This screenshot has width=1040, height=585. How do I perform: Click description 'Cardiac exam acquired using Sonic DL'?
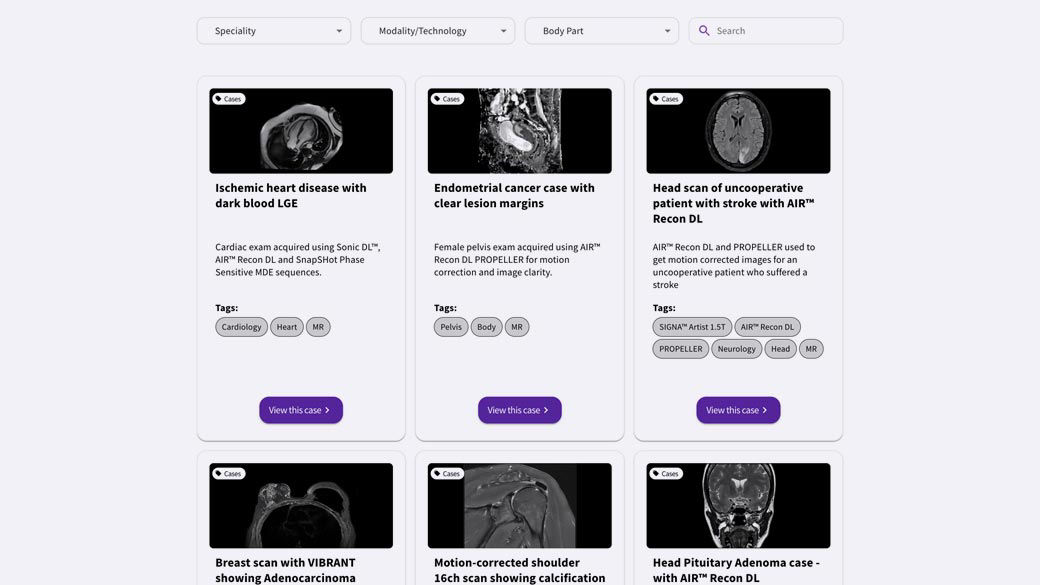(x=298, y=259)
